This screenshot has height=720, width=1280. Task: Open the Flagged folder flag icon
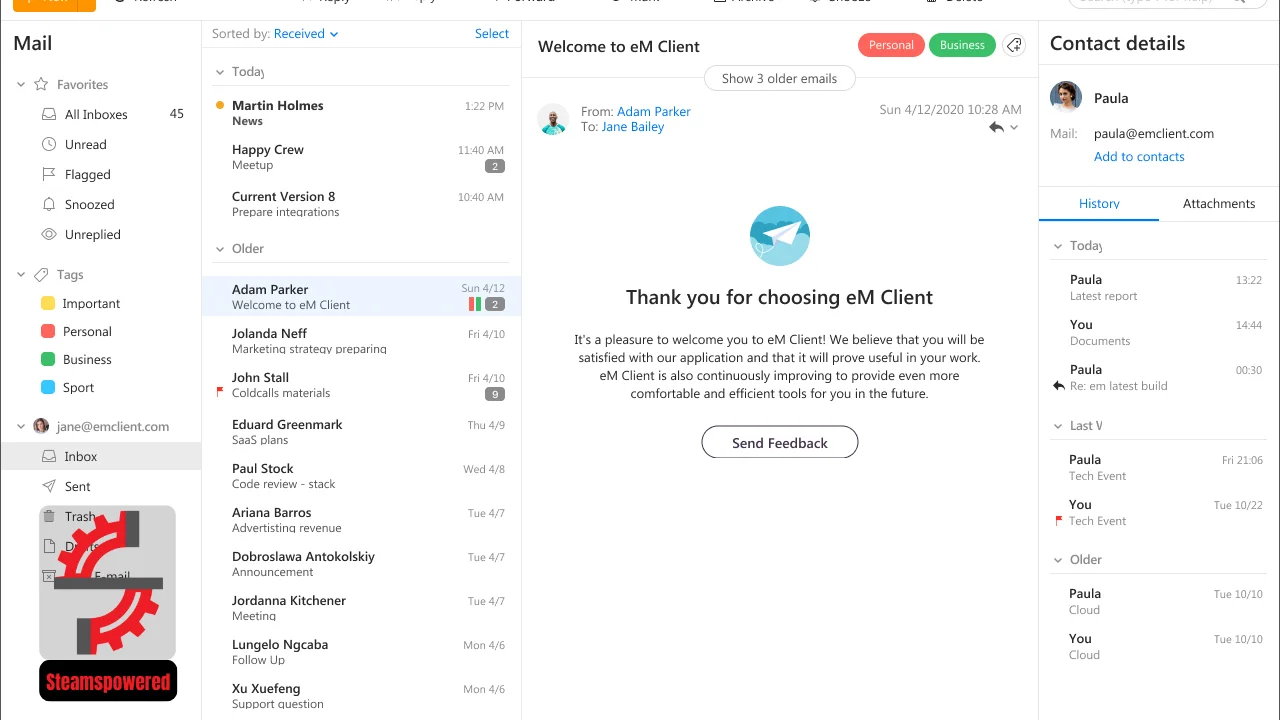tap(48, 174)
